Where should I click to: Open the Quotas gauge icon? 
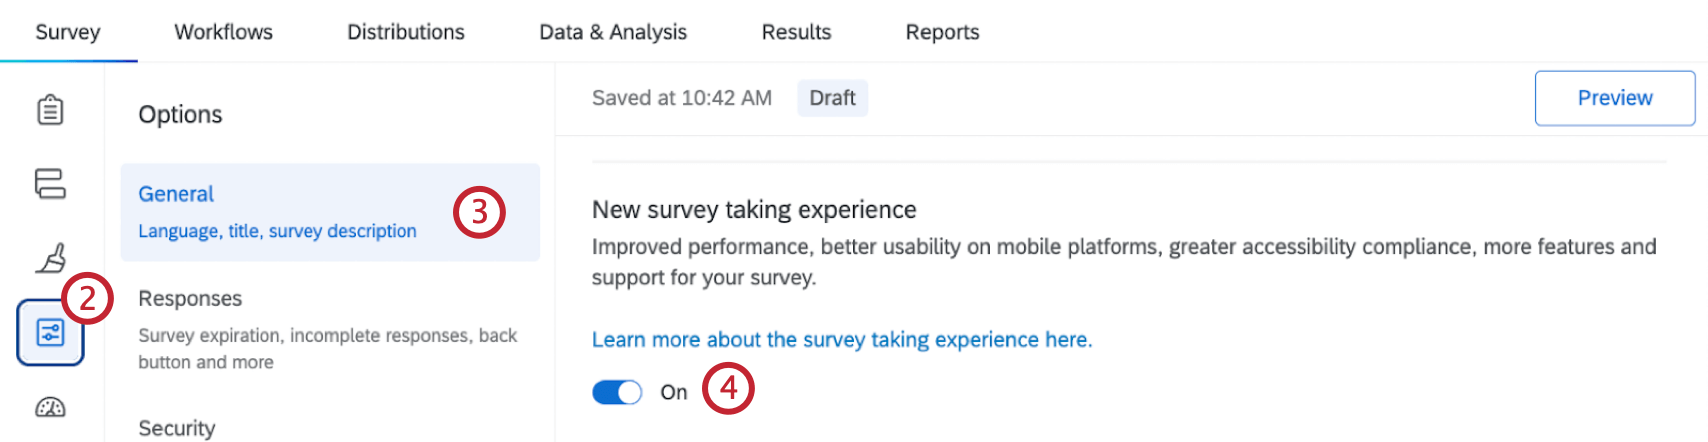coord(50,407)
